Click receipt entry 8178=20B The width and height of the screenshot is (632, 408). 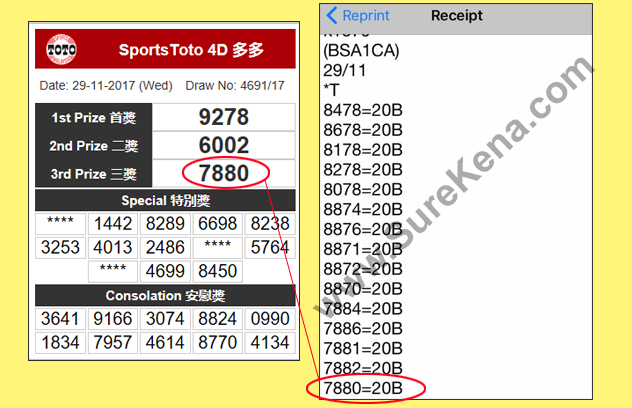pos(363,150)
